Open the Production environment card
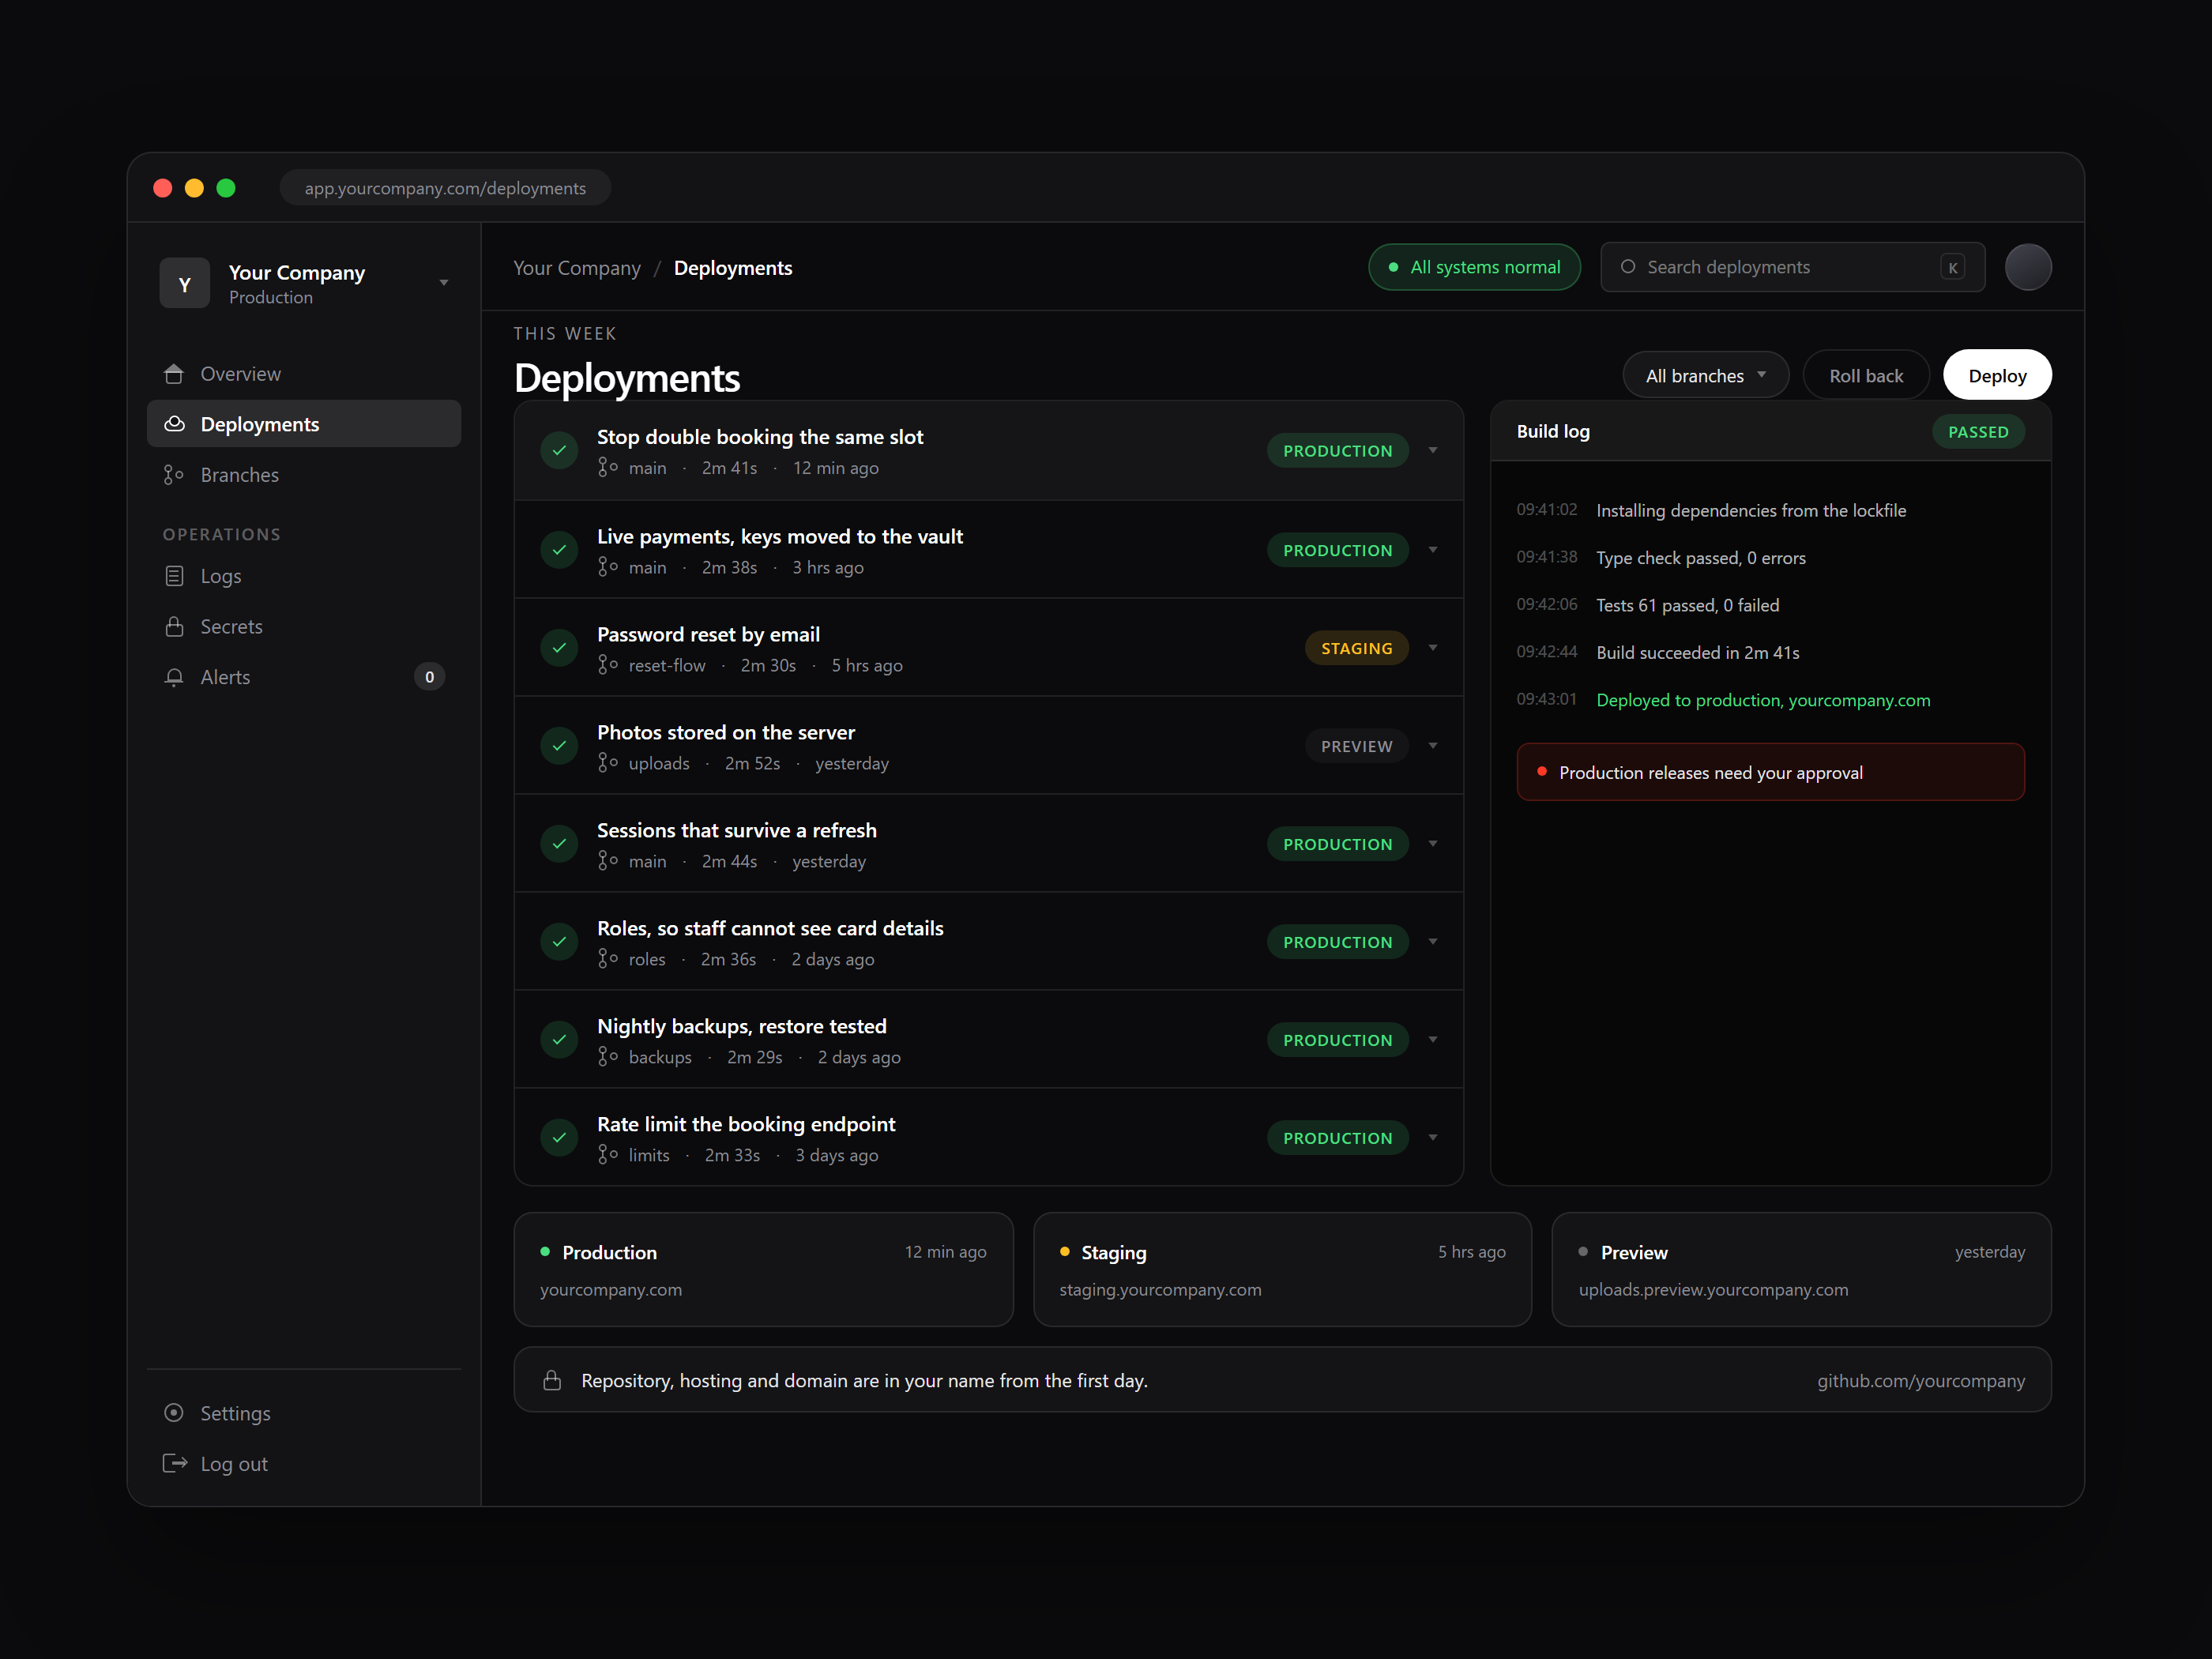 click(763, 1270)
